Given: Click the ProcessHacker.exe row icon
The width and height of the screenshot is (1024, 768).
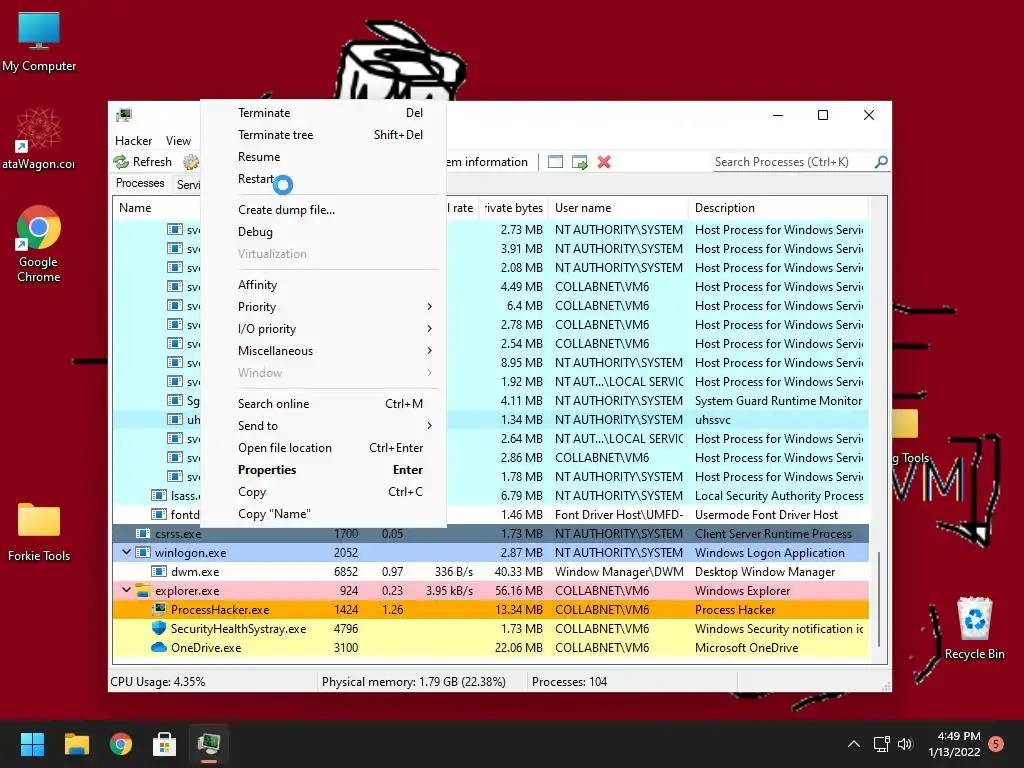Looking at the screenshot, I should pyautogui.click(x=159, y=609).
